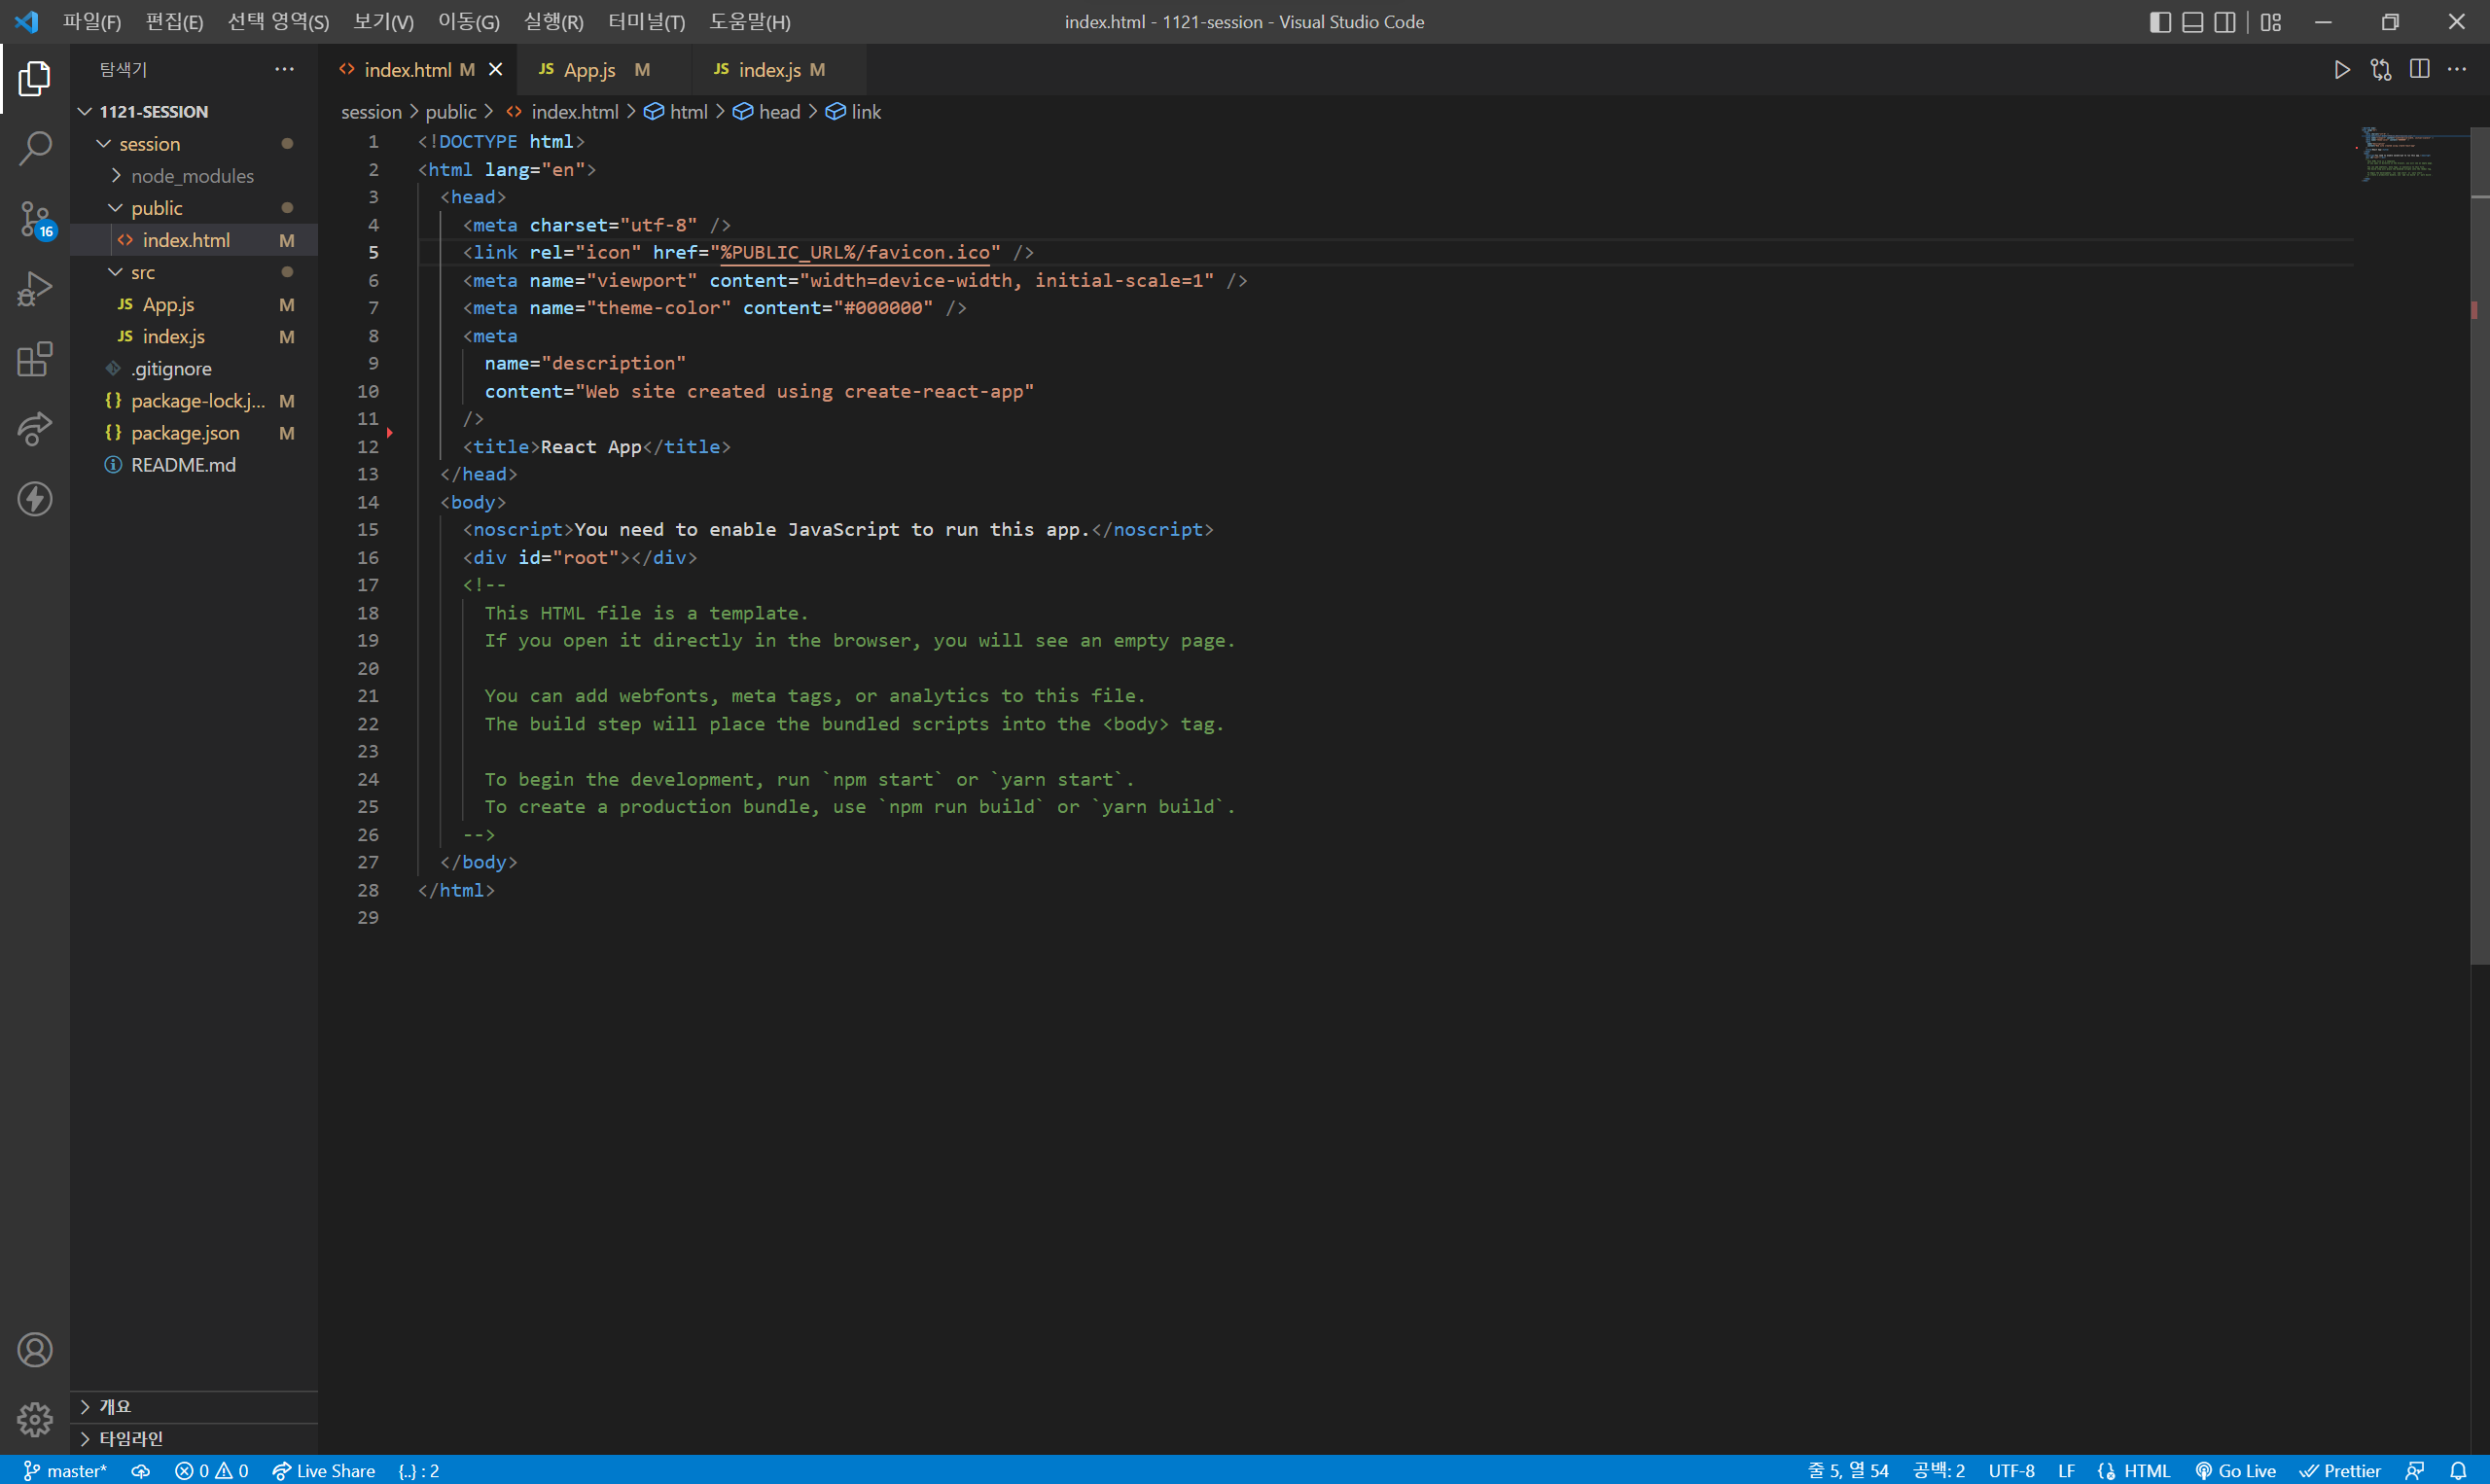Screen dimensions: 2490x1484
Task: Open the Accounts icon in activity bar
Action: point(35,1350)
